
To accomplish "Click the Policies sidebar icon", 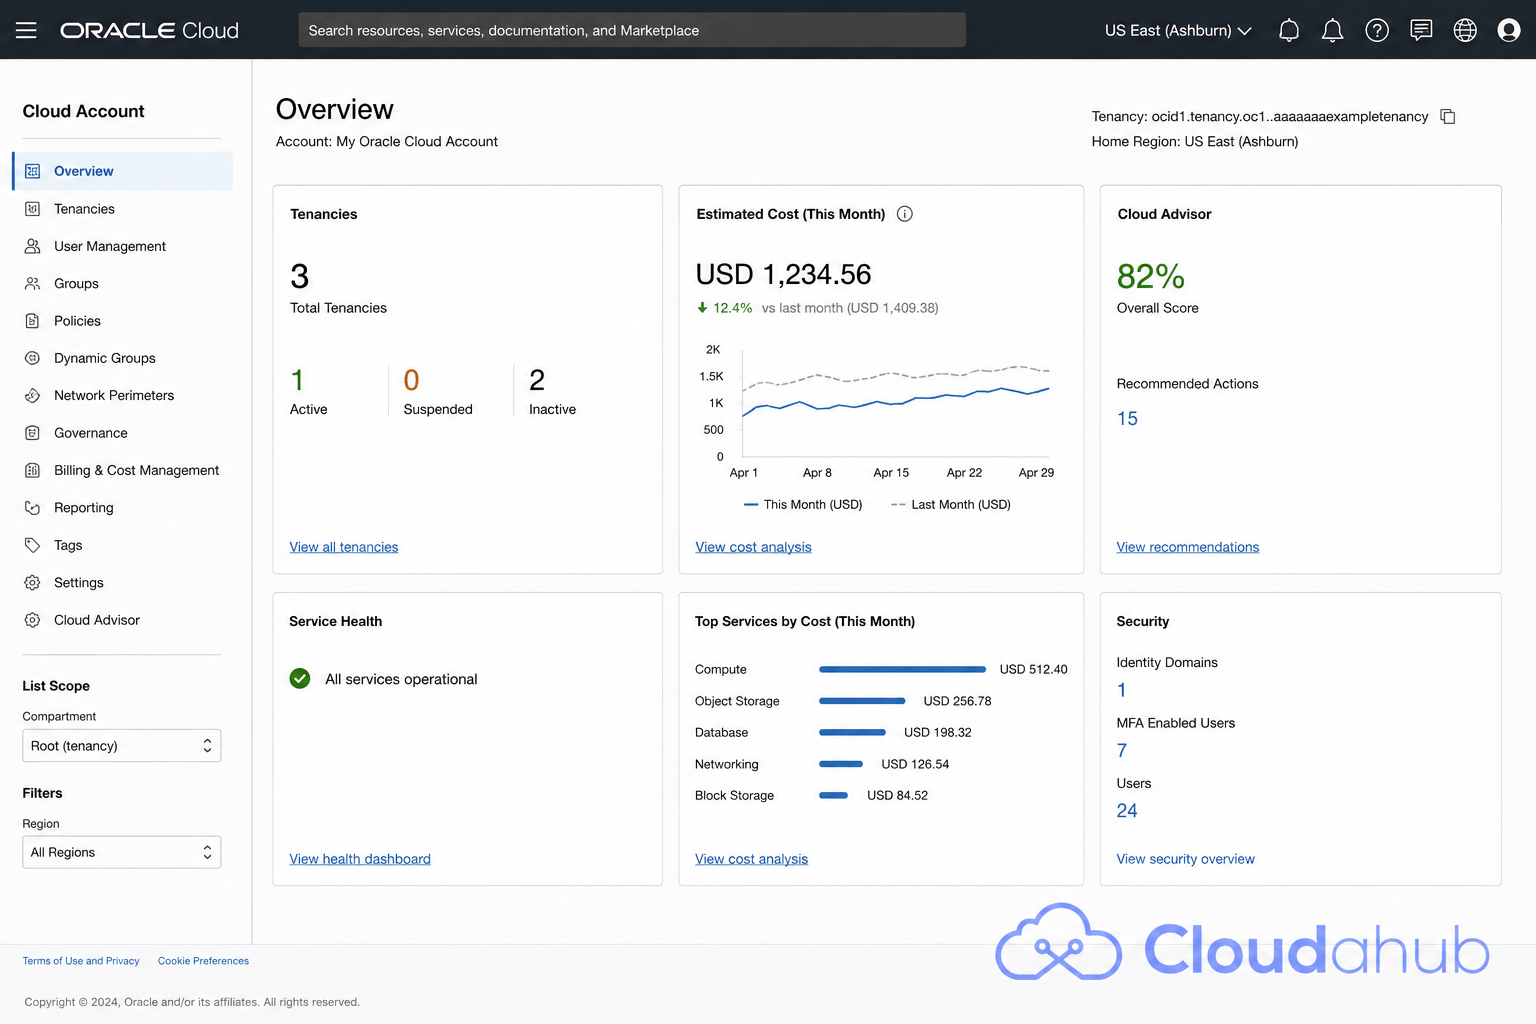I will pos(32,321).
